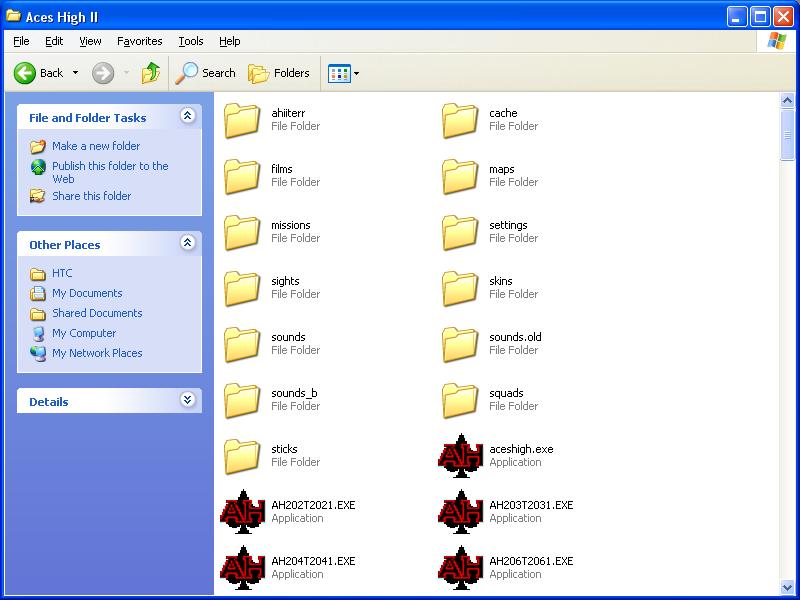Click the Views toolbar icon
The width and height of the screenshot is (800, 600).
(339, 73)
